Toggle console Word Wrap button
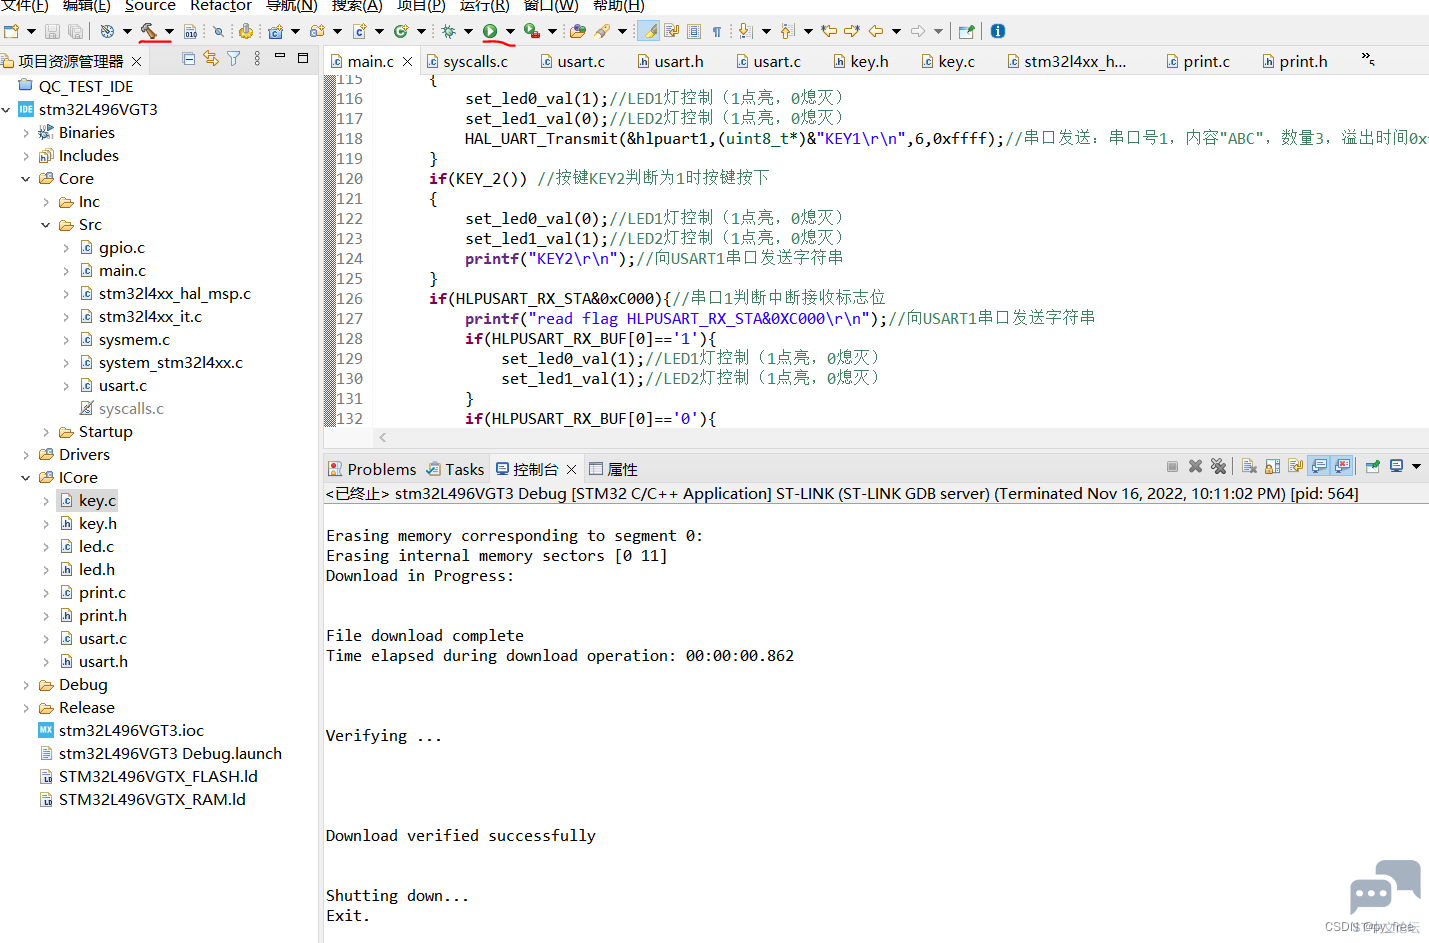 click(x=1295, y=466)
